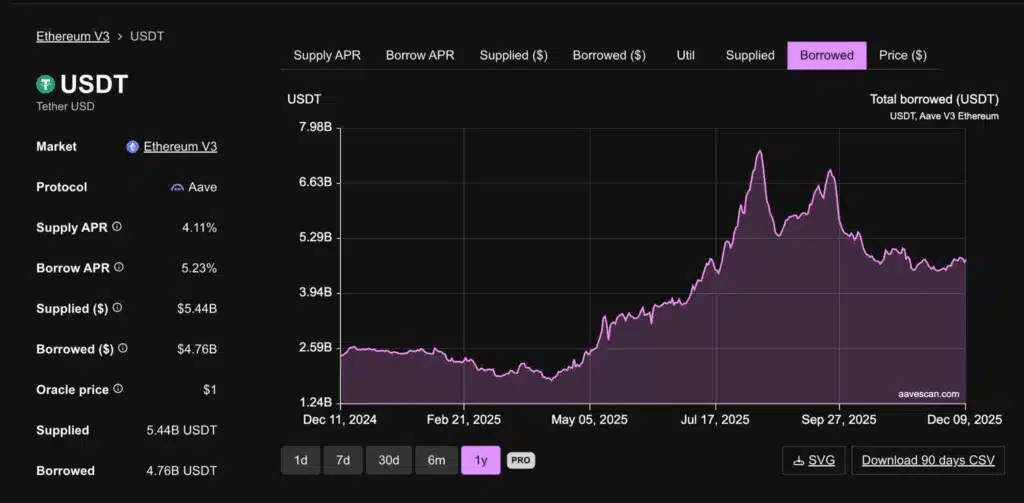The image size is (1024, 503).
Task: Open the Ethereum V3 market link
Action: click(x=180, y=147)
